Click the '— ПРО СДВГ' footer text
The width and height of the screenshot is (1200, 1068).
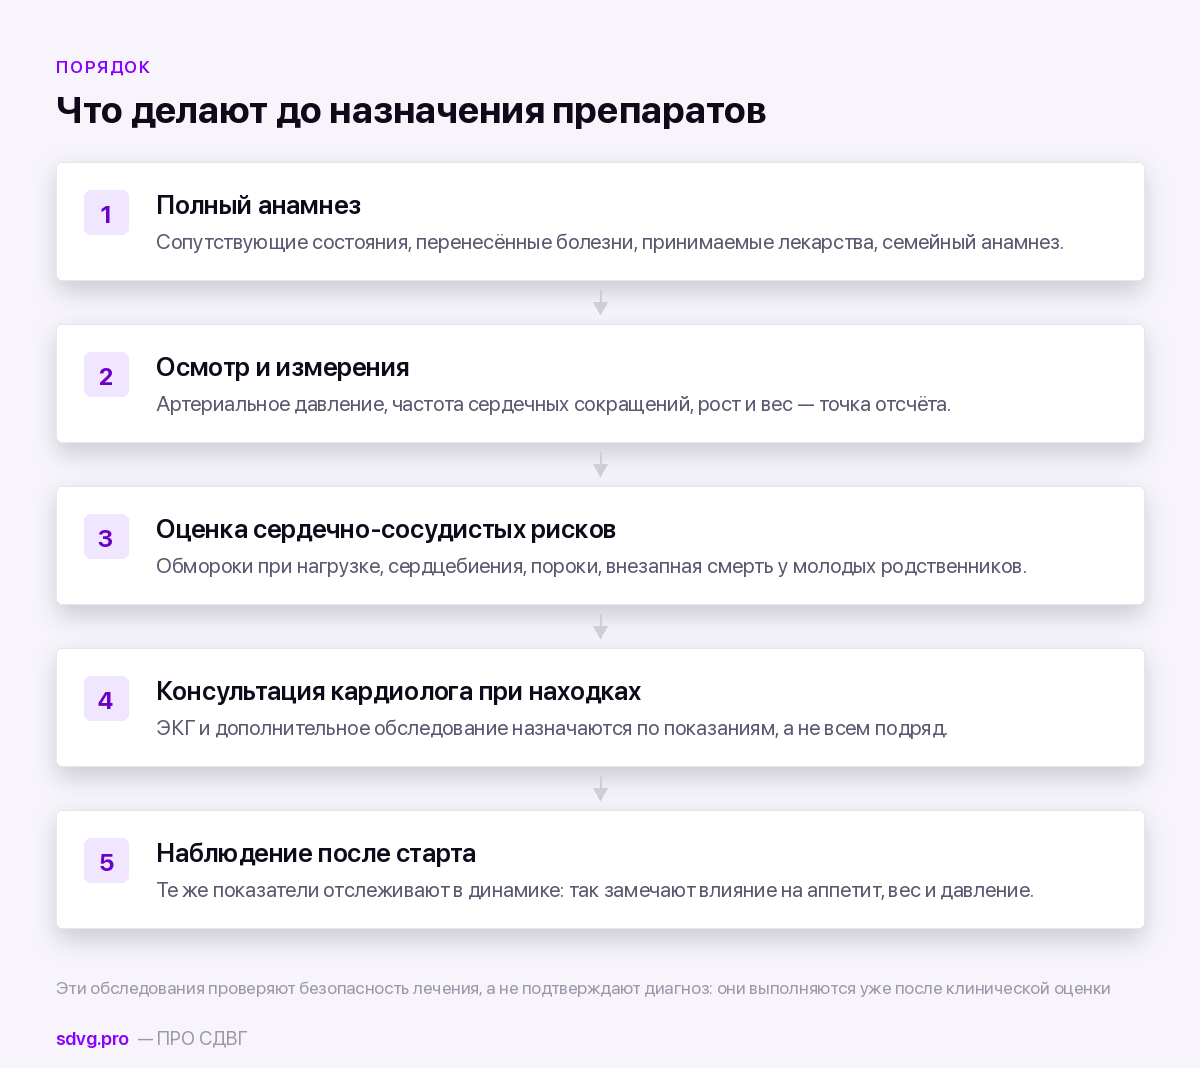(192, 1039)
